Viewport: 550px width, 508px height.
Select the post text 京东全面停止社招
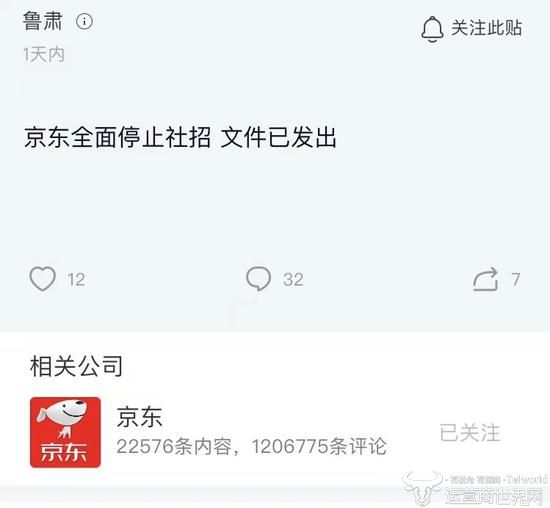pos(118,137)
